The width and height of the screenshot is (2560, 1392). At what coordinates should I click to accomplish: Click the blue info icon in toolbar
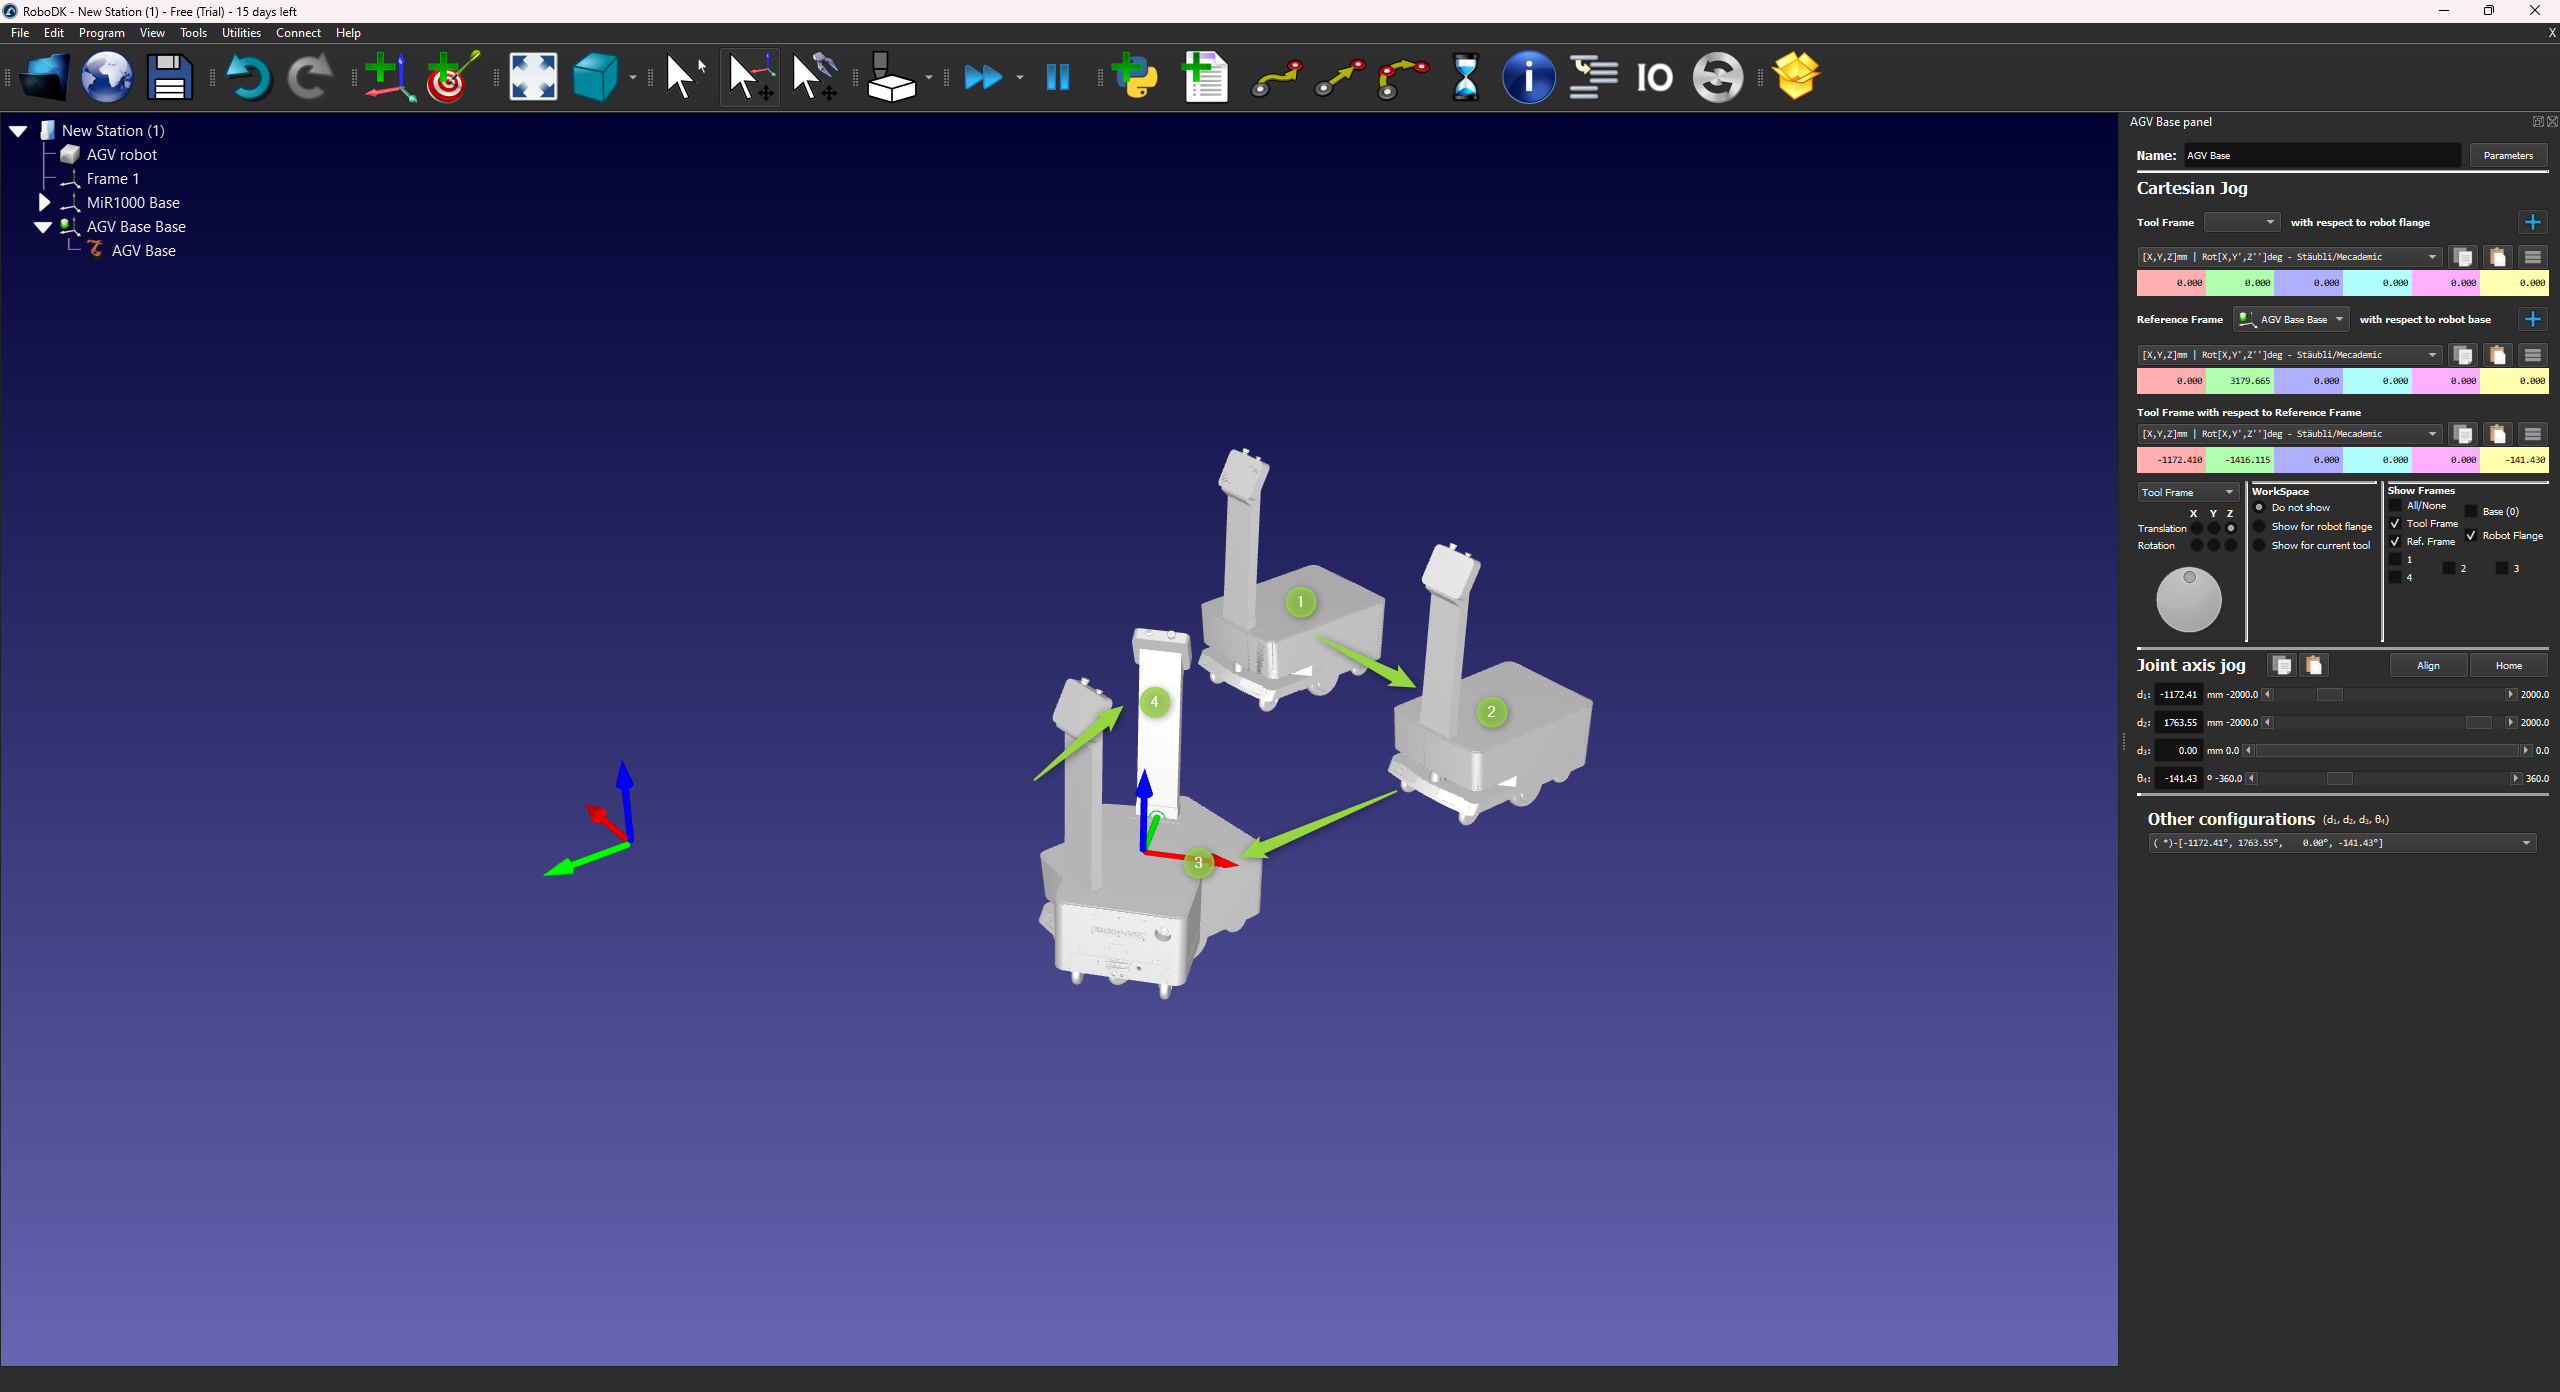tap(1528, 77)
